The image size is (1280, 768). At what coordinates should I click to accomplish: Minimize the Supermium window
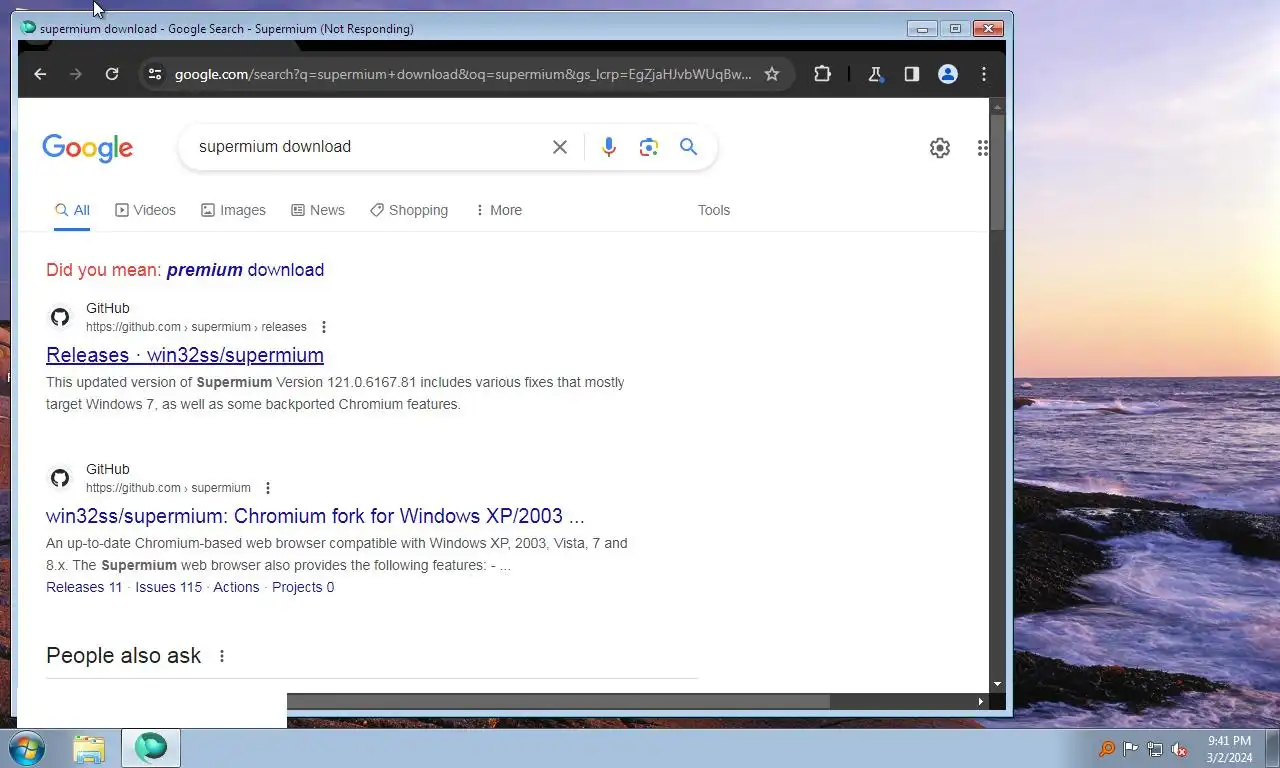coord(922,29)
